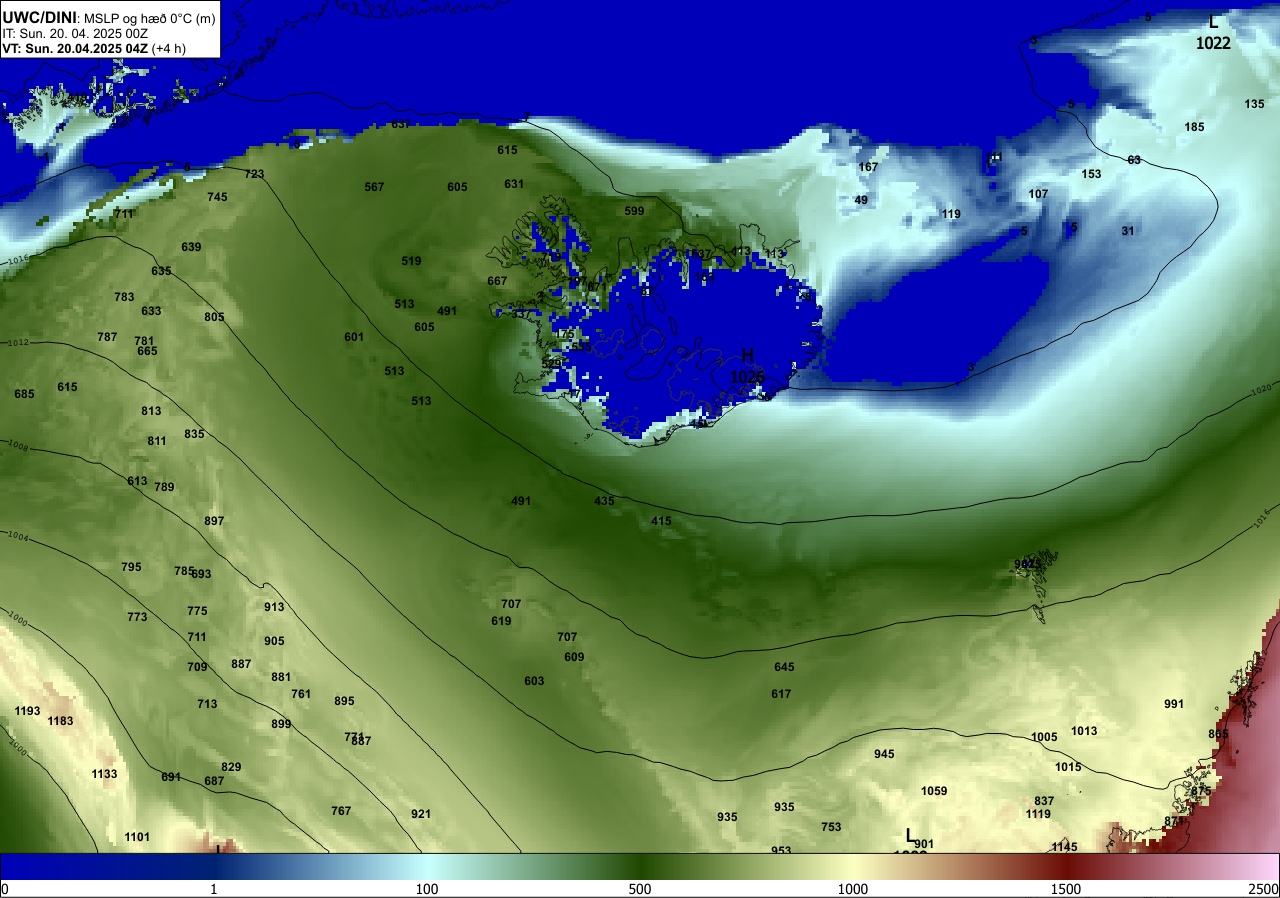Click the map value '135'
The image size is (1280, 898).
point(1254,104)
